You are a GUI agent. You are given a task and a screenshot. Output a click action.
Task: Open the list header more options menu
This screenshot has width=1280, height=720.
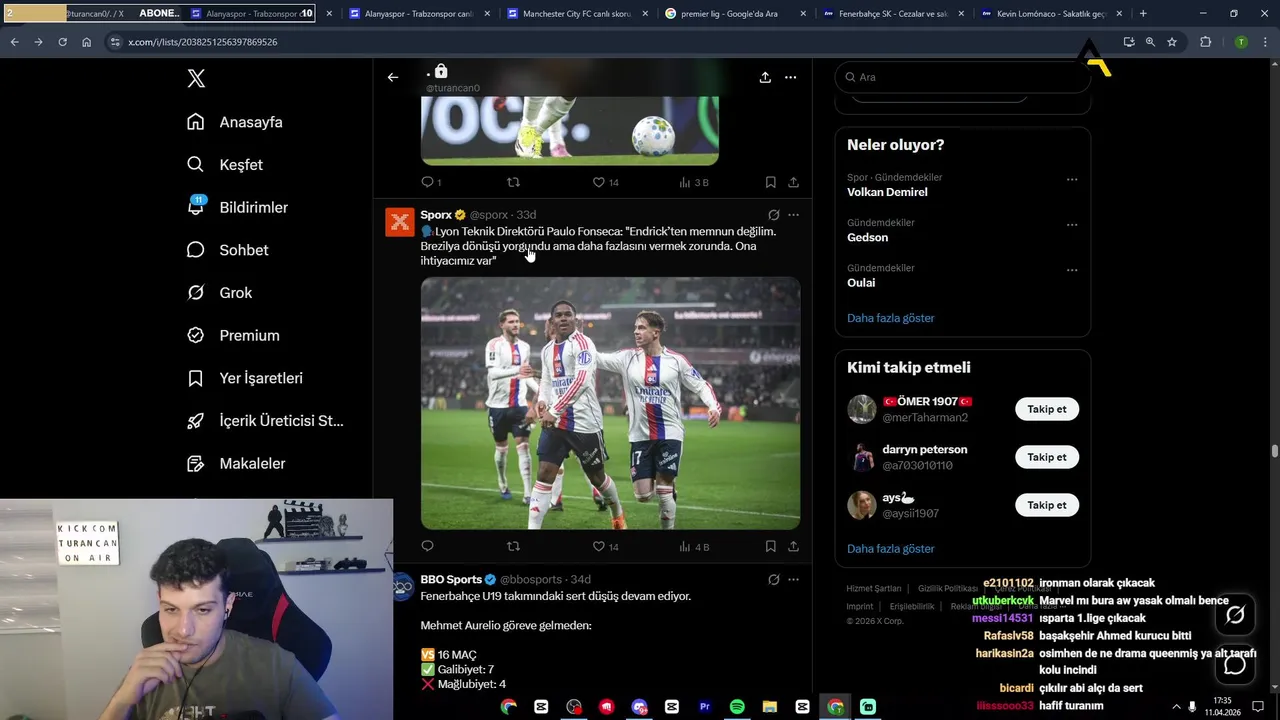pyautogui.click(x=790, y=77)
